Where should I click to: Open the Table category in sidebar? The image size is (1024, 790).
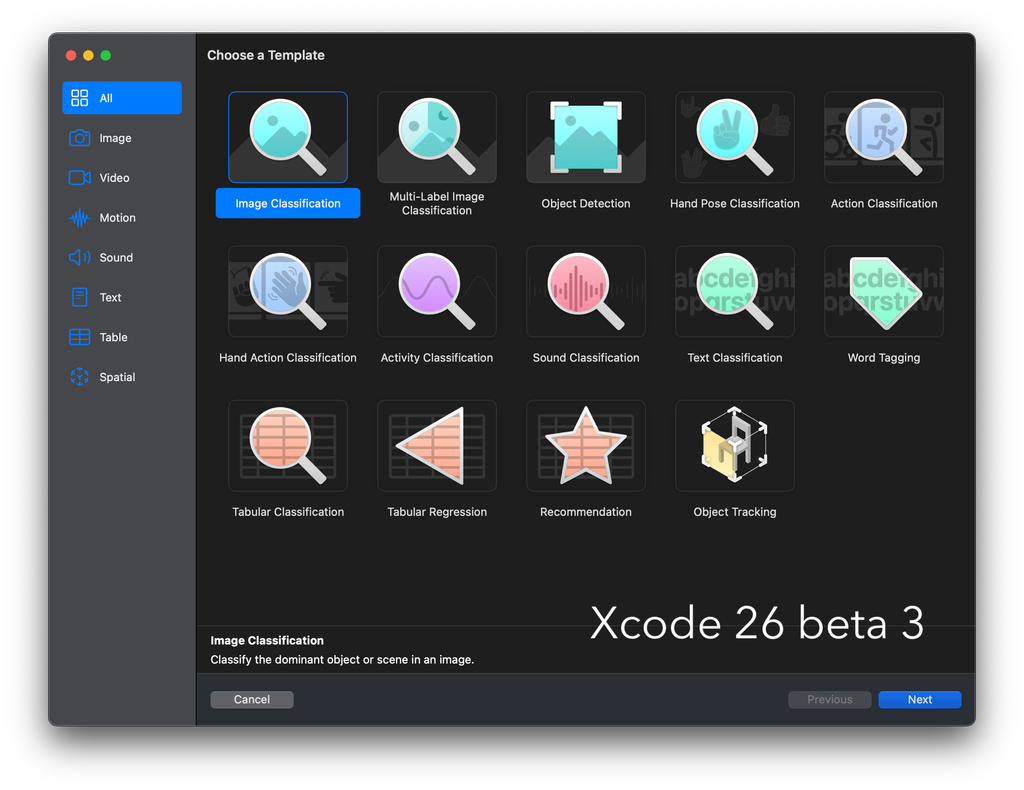click(x=122, y=337)
